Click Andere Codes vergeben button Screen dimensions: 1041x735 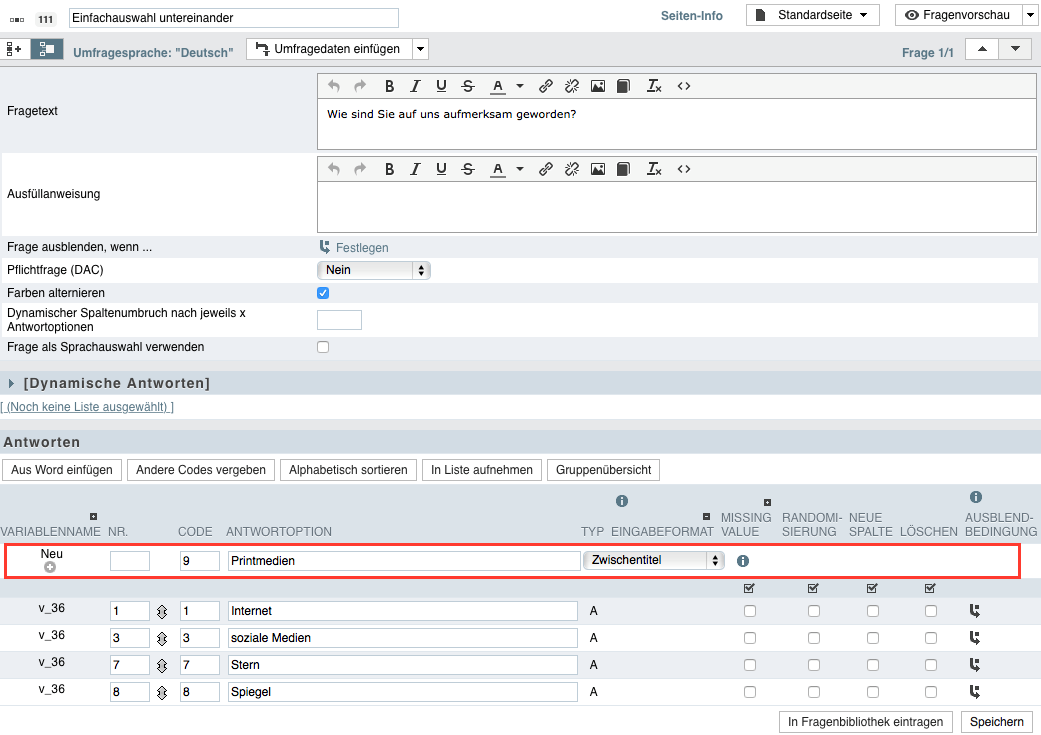coord(200,470)
